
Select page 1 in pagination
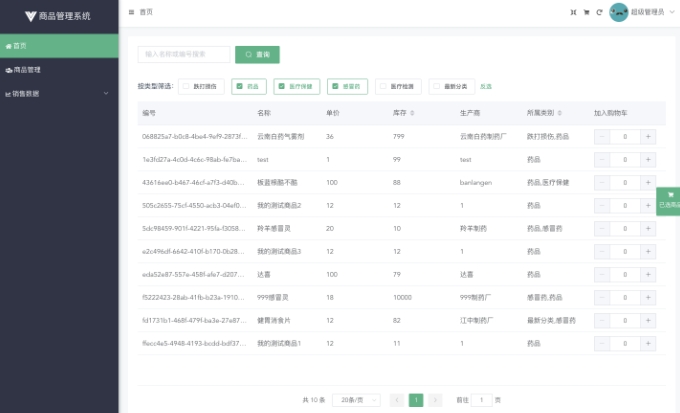(416, 400)
